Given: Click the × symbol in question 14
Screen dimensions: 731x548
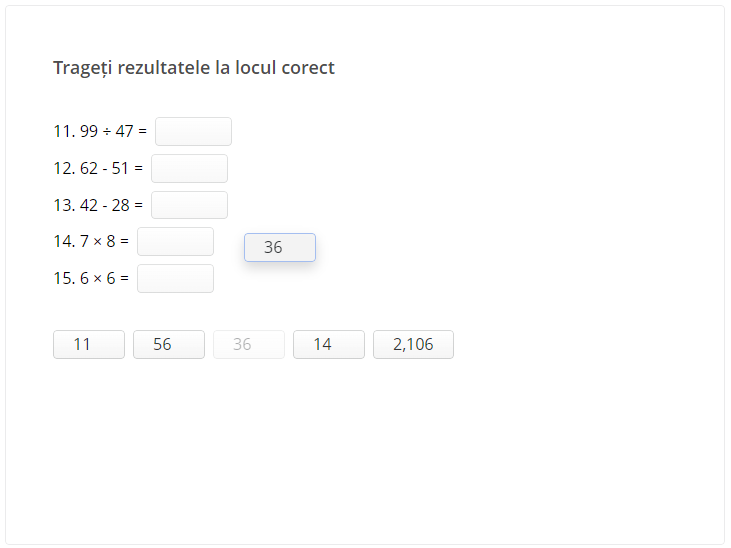Looking at the screenshot, I should 97,241.
